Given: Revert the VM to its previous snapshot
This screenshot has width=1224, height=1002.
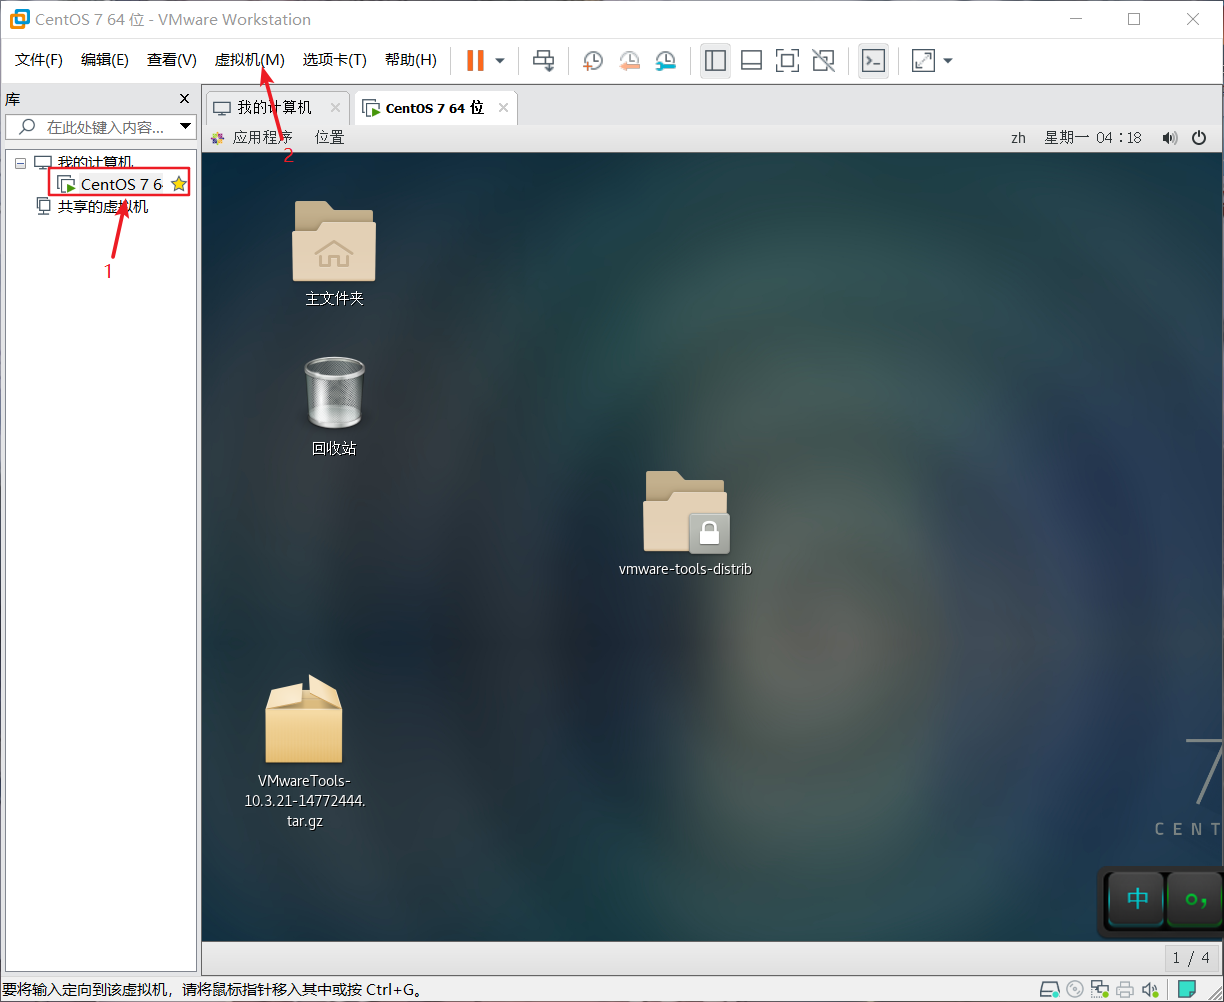Looking at the screenshot, I should click(x=629, y=61).
